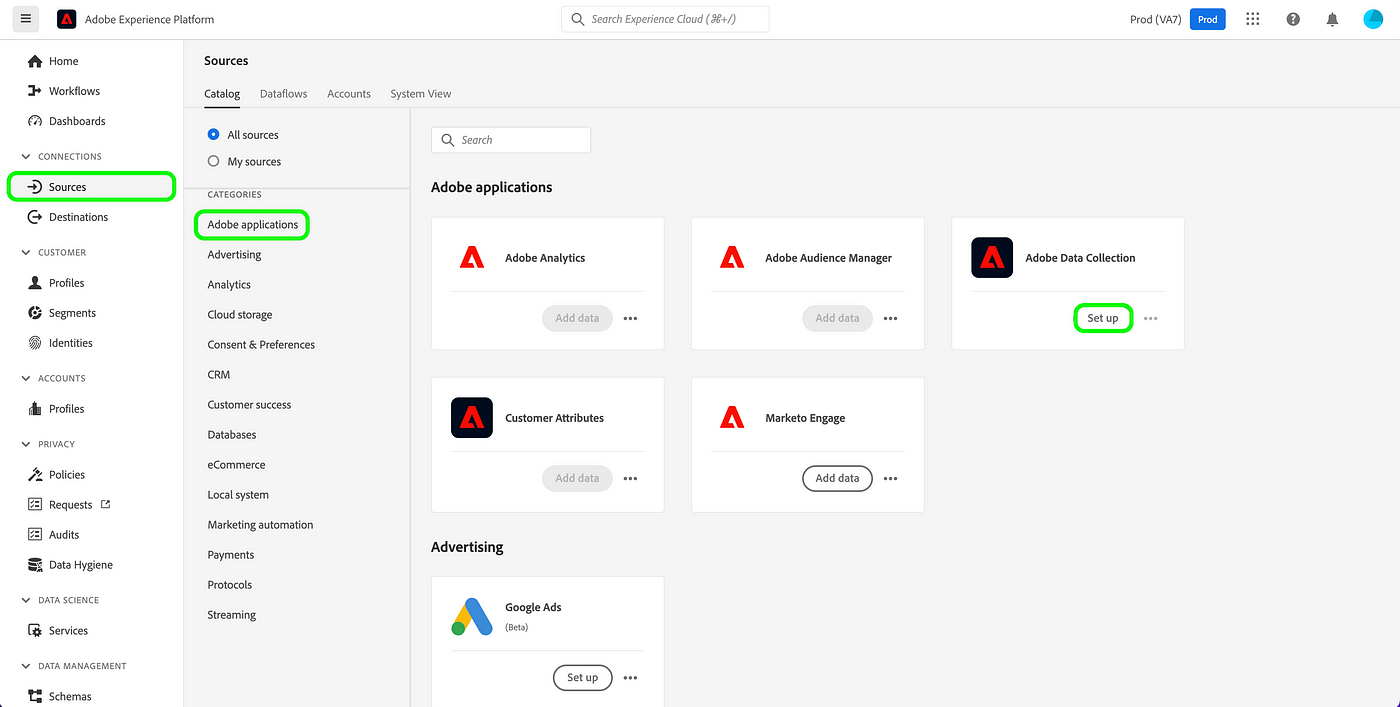Click the Services icon in sidebar
The image size is (1400, 707).
(x=36, y=631)
